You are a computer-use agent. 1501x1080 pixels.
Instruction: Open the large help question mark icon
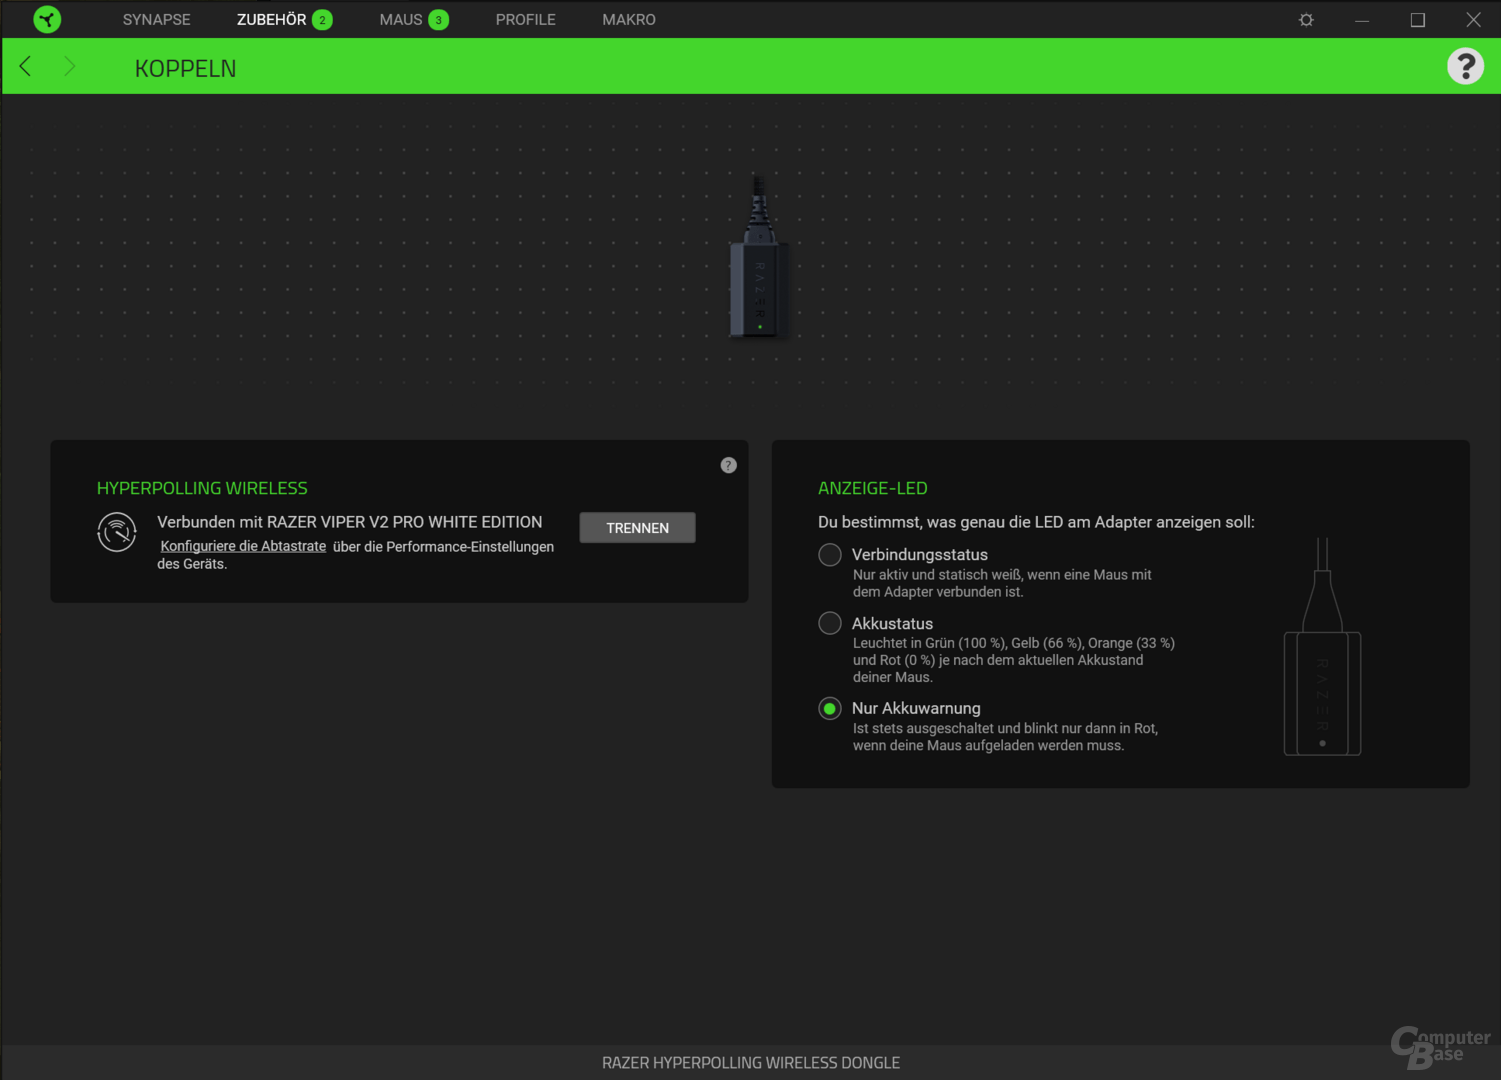point(1465,66)
